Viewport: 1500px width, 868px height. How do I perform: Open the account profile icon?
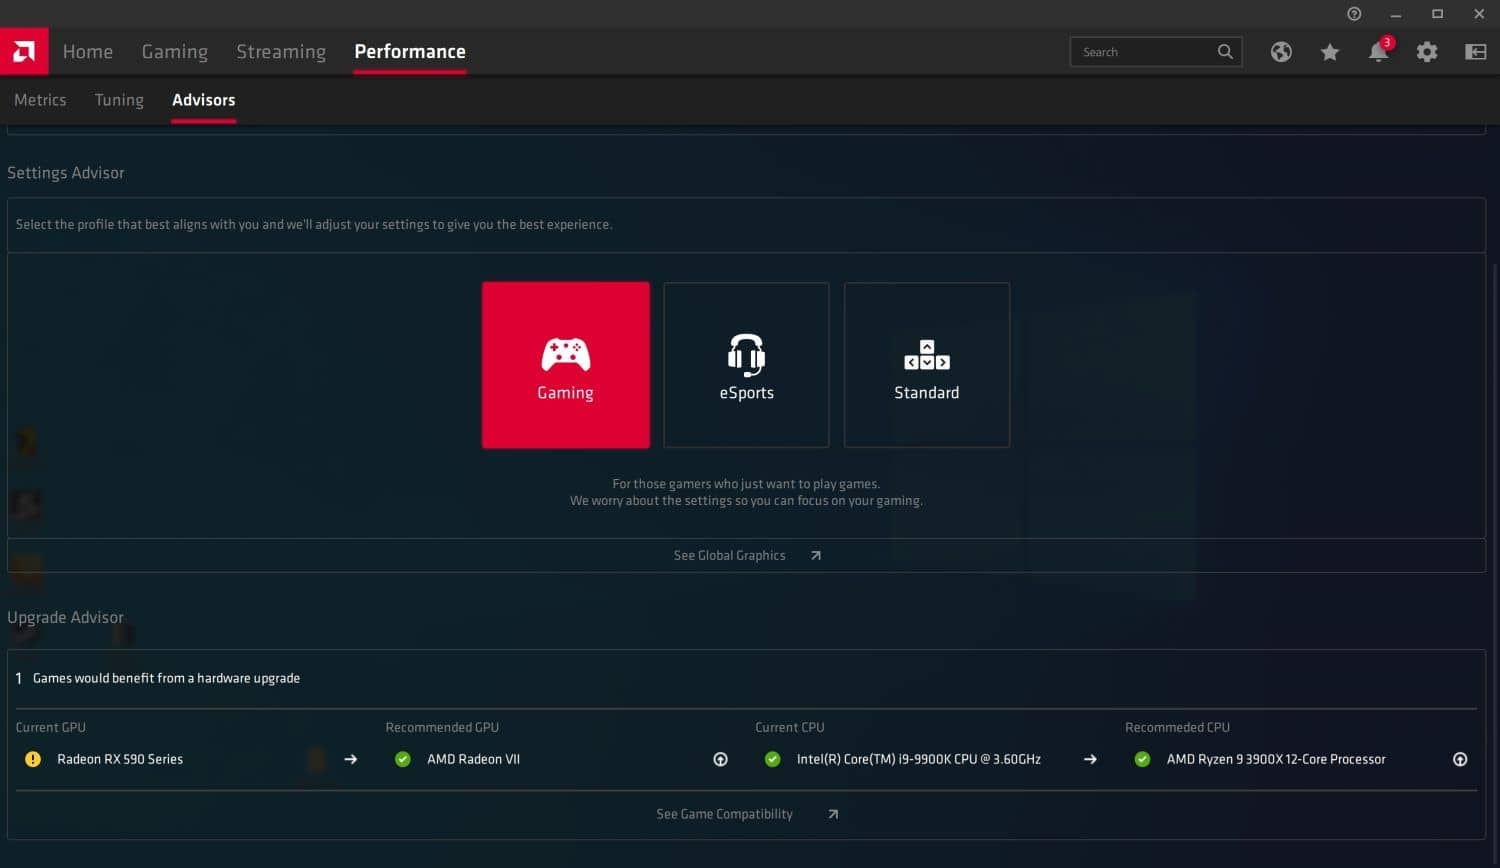point(1476,51)
